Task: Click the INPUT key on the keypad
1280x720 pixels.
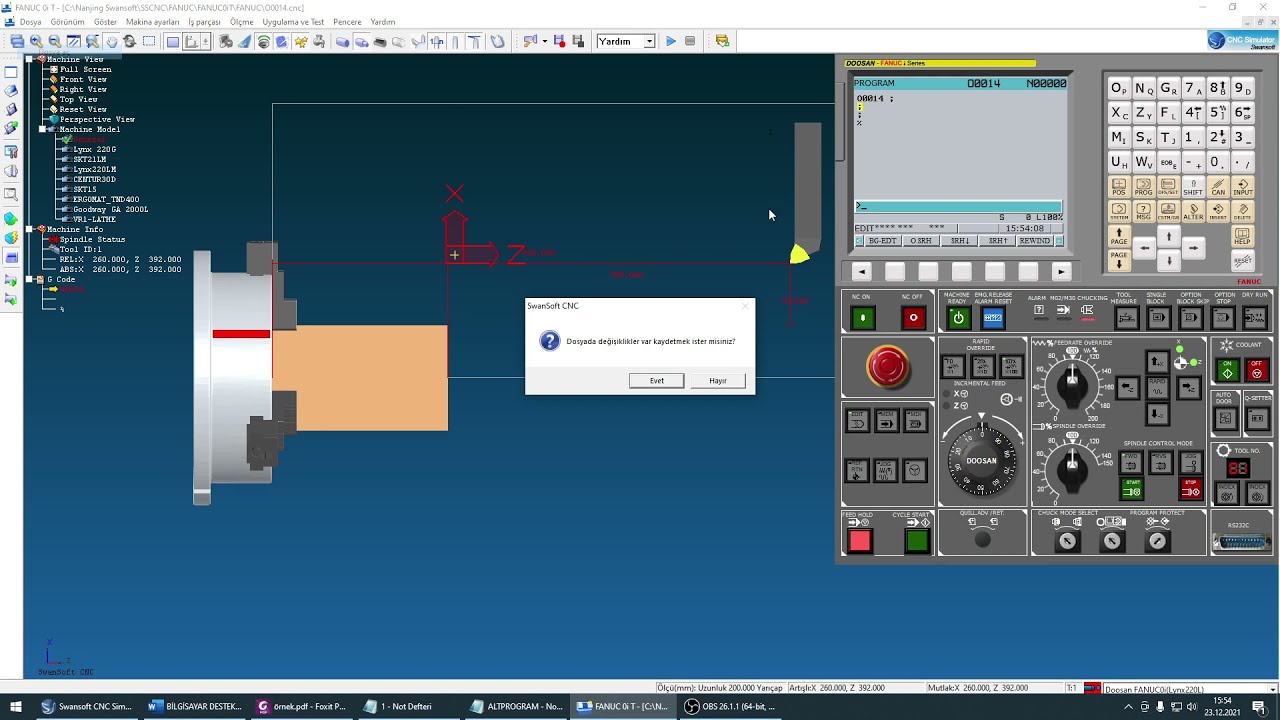Action: coord(1243,187)
